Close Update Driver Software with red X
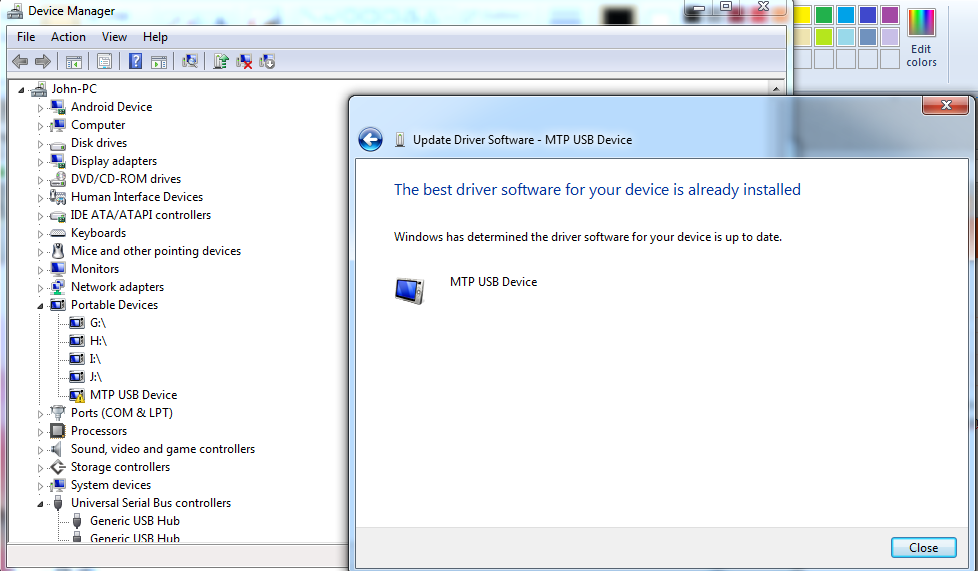 (x=946, y=105)
